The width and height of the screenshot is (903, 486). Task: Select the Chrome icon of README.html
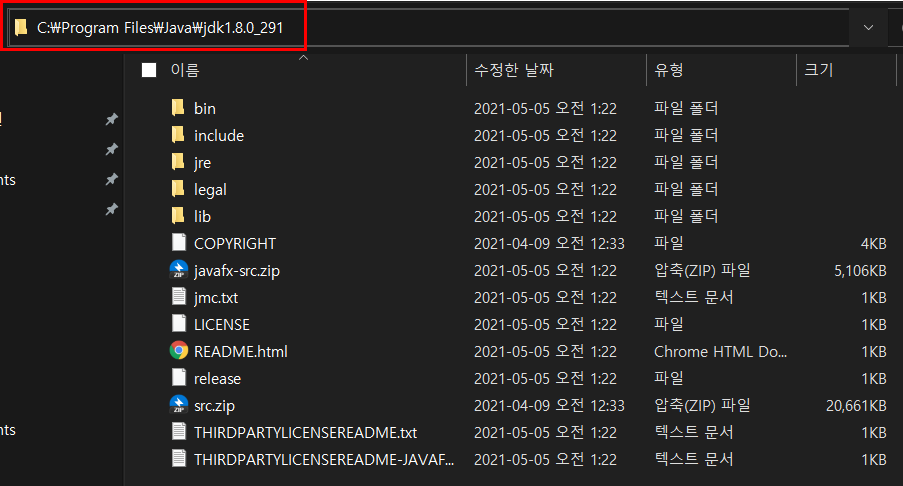tap(179, 351)
